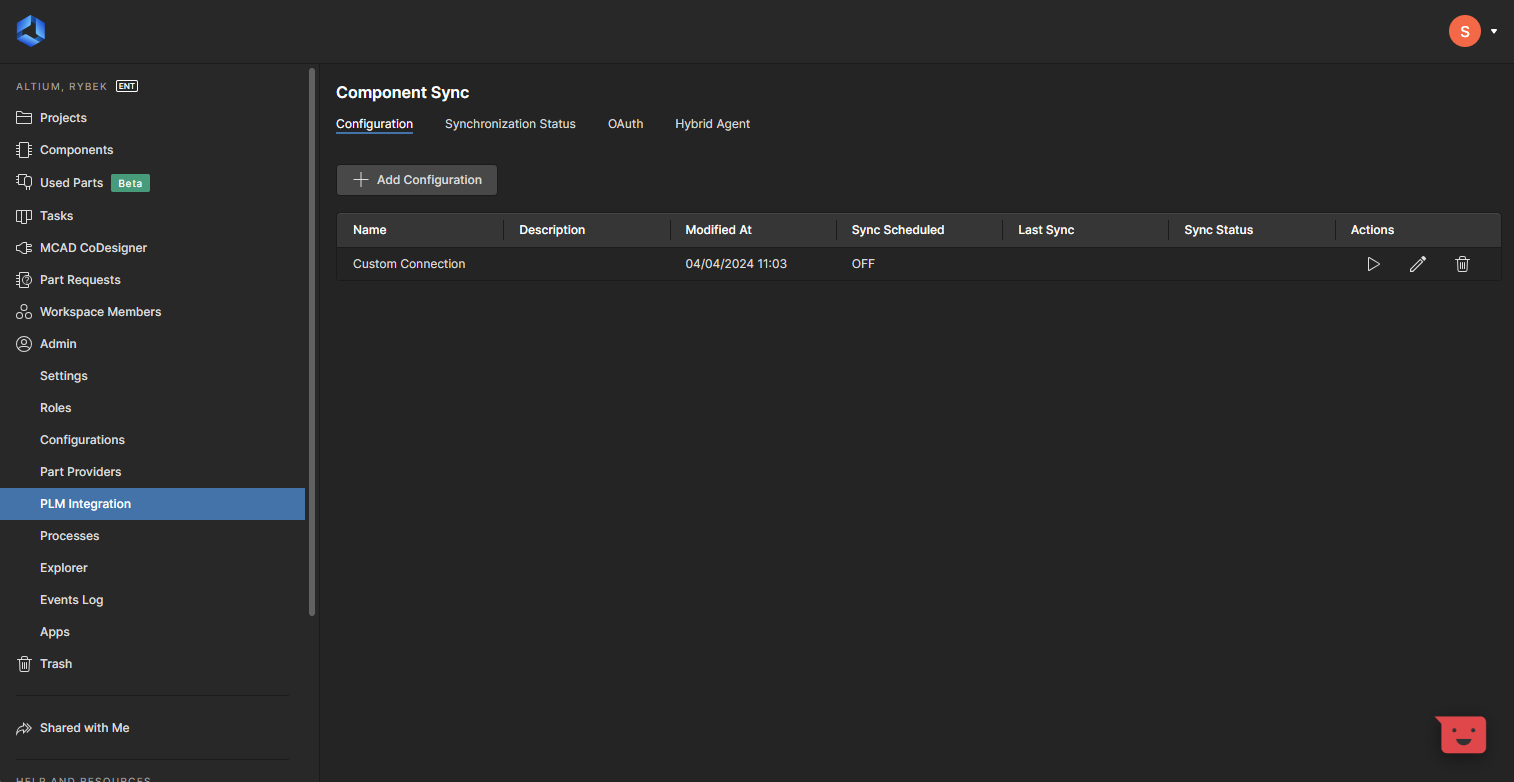1514x782 pixels.
Task: Open the Trash link text
Action: point(56,664)
